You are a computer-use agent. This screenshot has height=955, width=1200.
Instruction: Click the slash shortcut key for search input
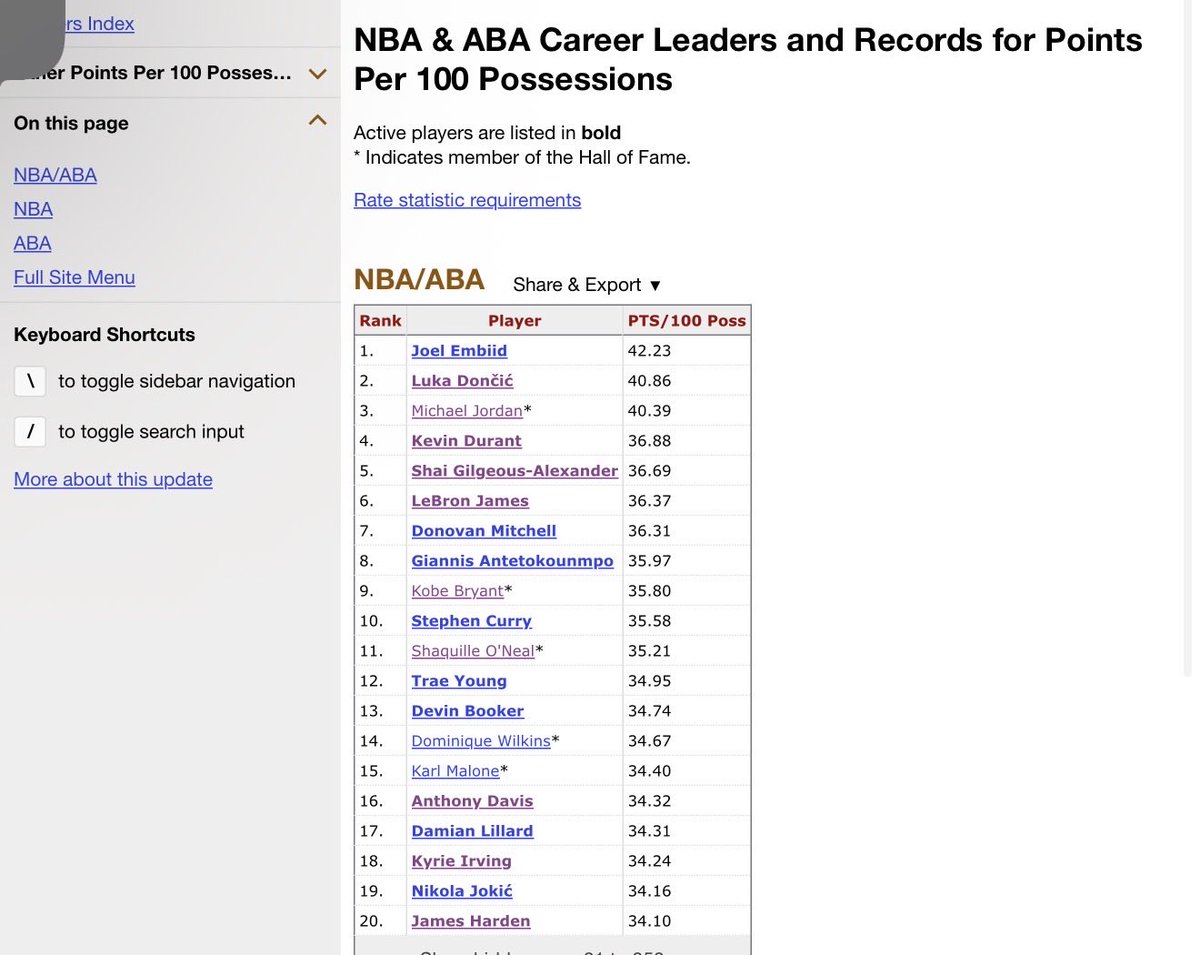pyautogui.click(x=30, y=431)
